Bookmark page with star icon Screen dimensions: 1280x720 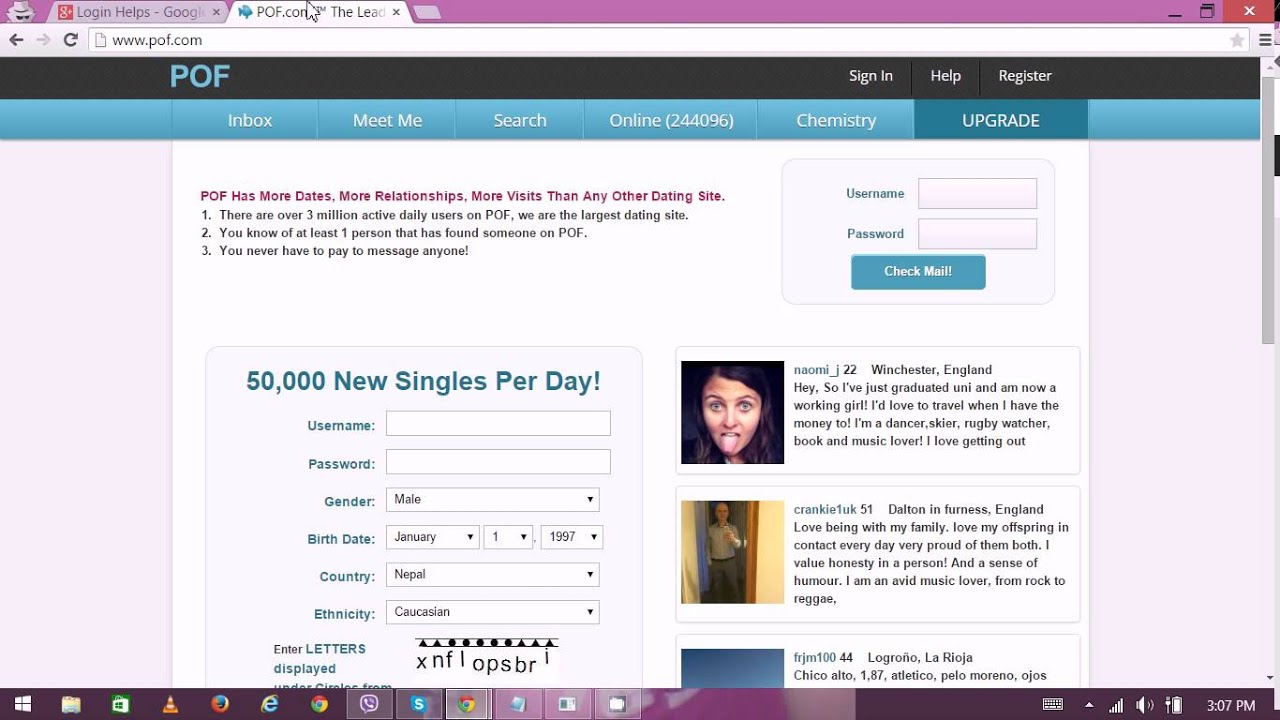pos(1237,40)
